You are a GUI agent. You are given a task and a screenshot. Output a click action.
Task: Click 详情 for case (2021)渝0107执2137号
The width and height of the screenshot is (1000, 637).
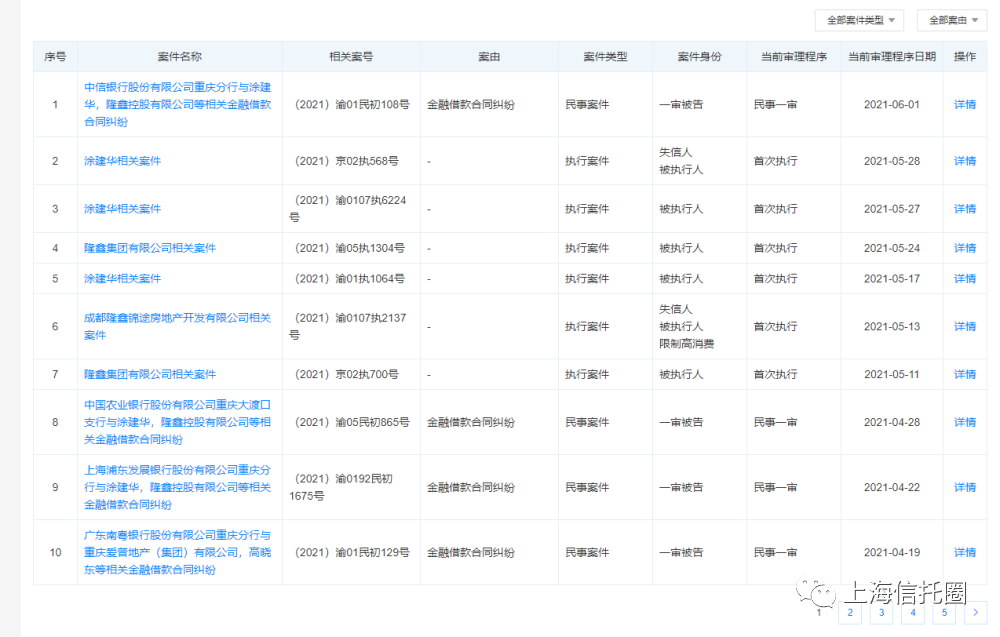[964, 326]
